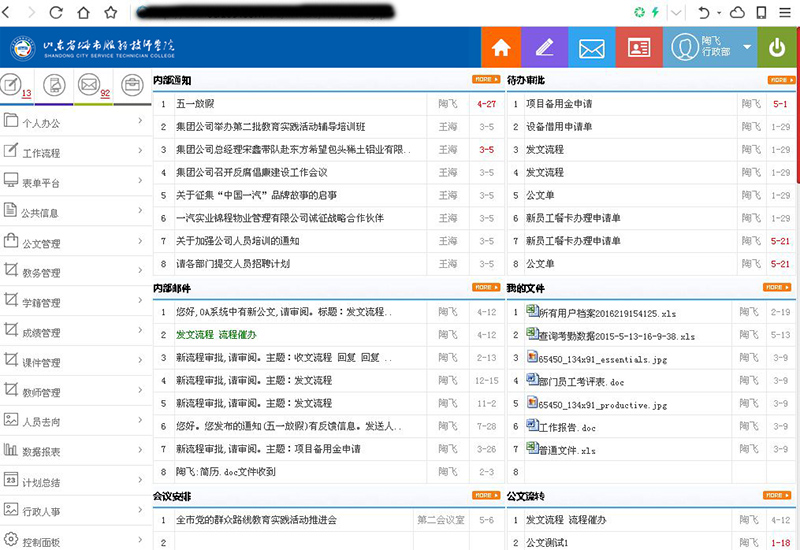
Task: Click the college logo header
Action: (x=93, y=48)
